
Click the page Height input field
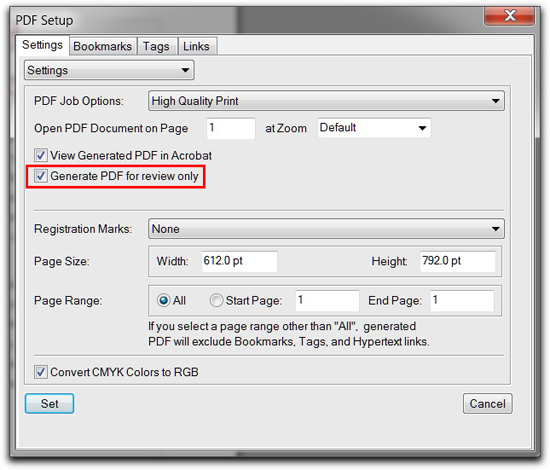pyautogui.click(x=457, y=261)
